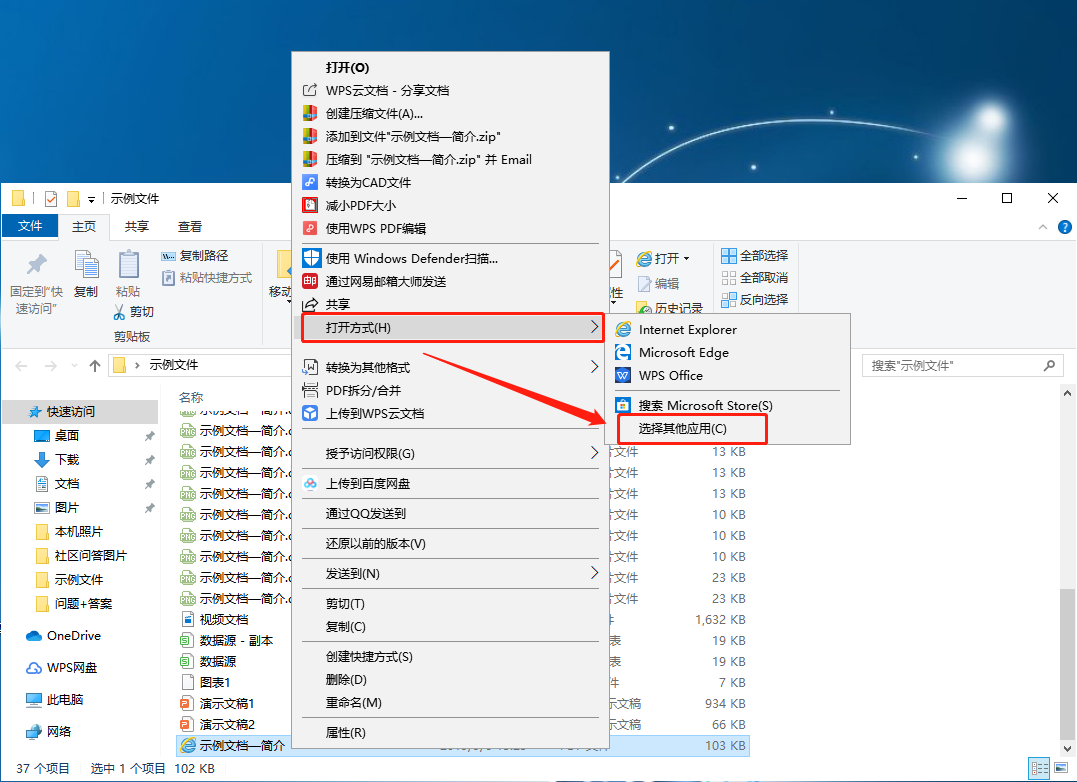The width and height of the screenshot is (1077, 782).
Task: Click the Copy path (复制路径) icon
Action: (x=169, y=255)
